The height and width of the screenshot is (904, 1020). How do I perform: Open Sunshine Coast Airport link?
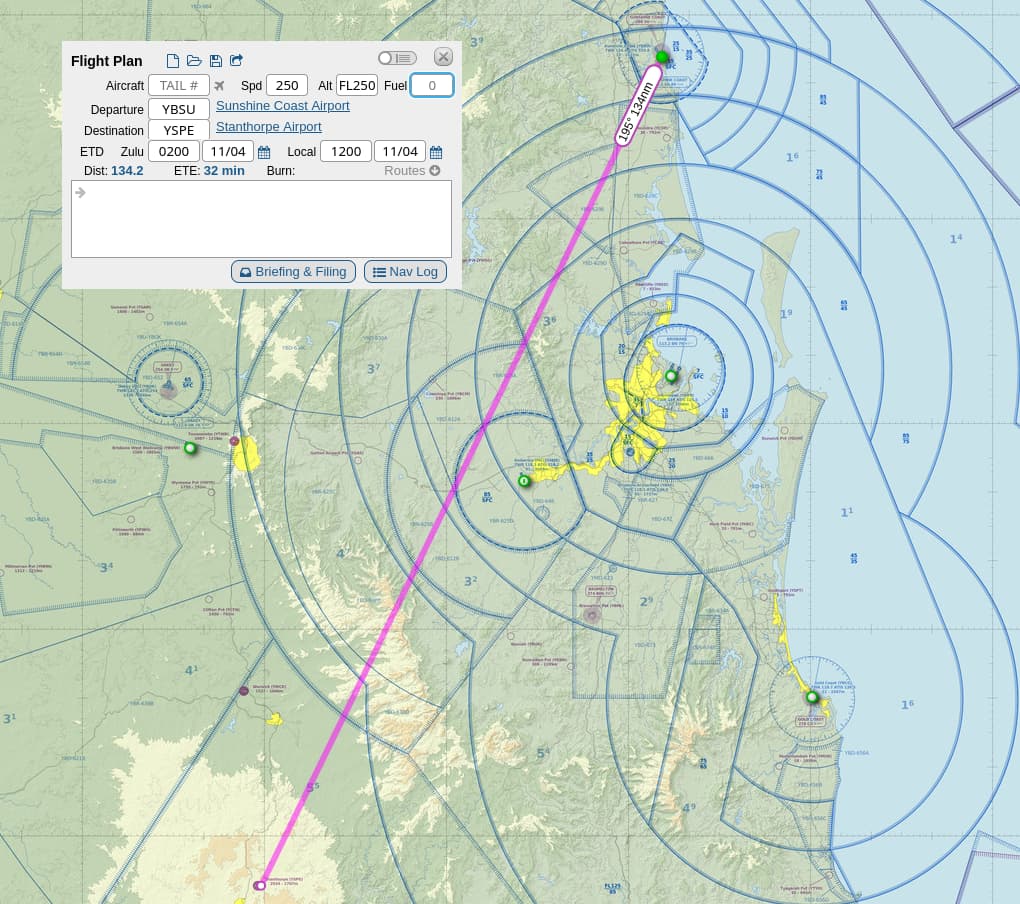[283, 106]
